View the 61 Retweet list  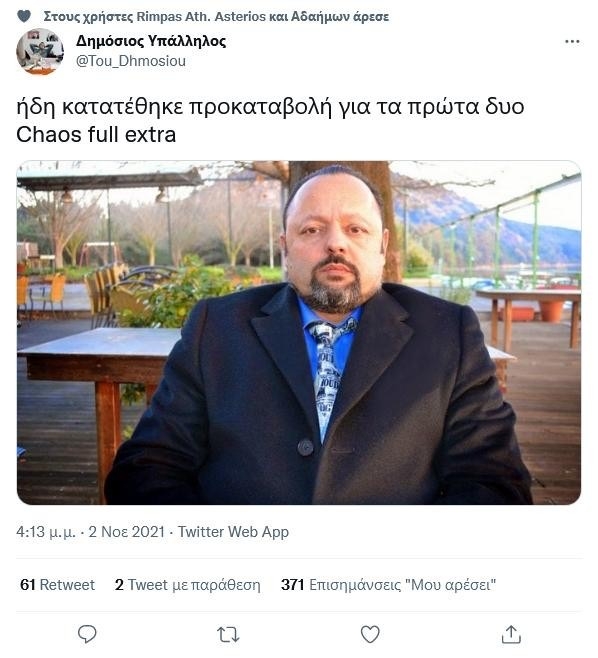click(x=57, y=585)
